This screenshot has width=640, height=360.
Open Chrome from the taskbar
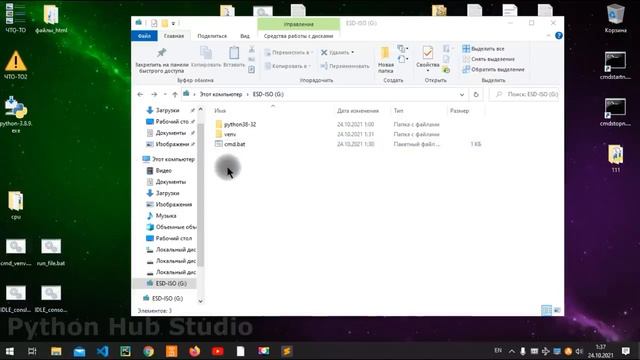pyautogui.click(x=149, y=351)
